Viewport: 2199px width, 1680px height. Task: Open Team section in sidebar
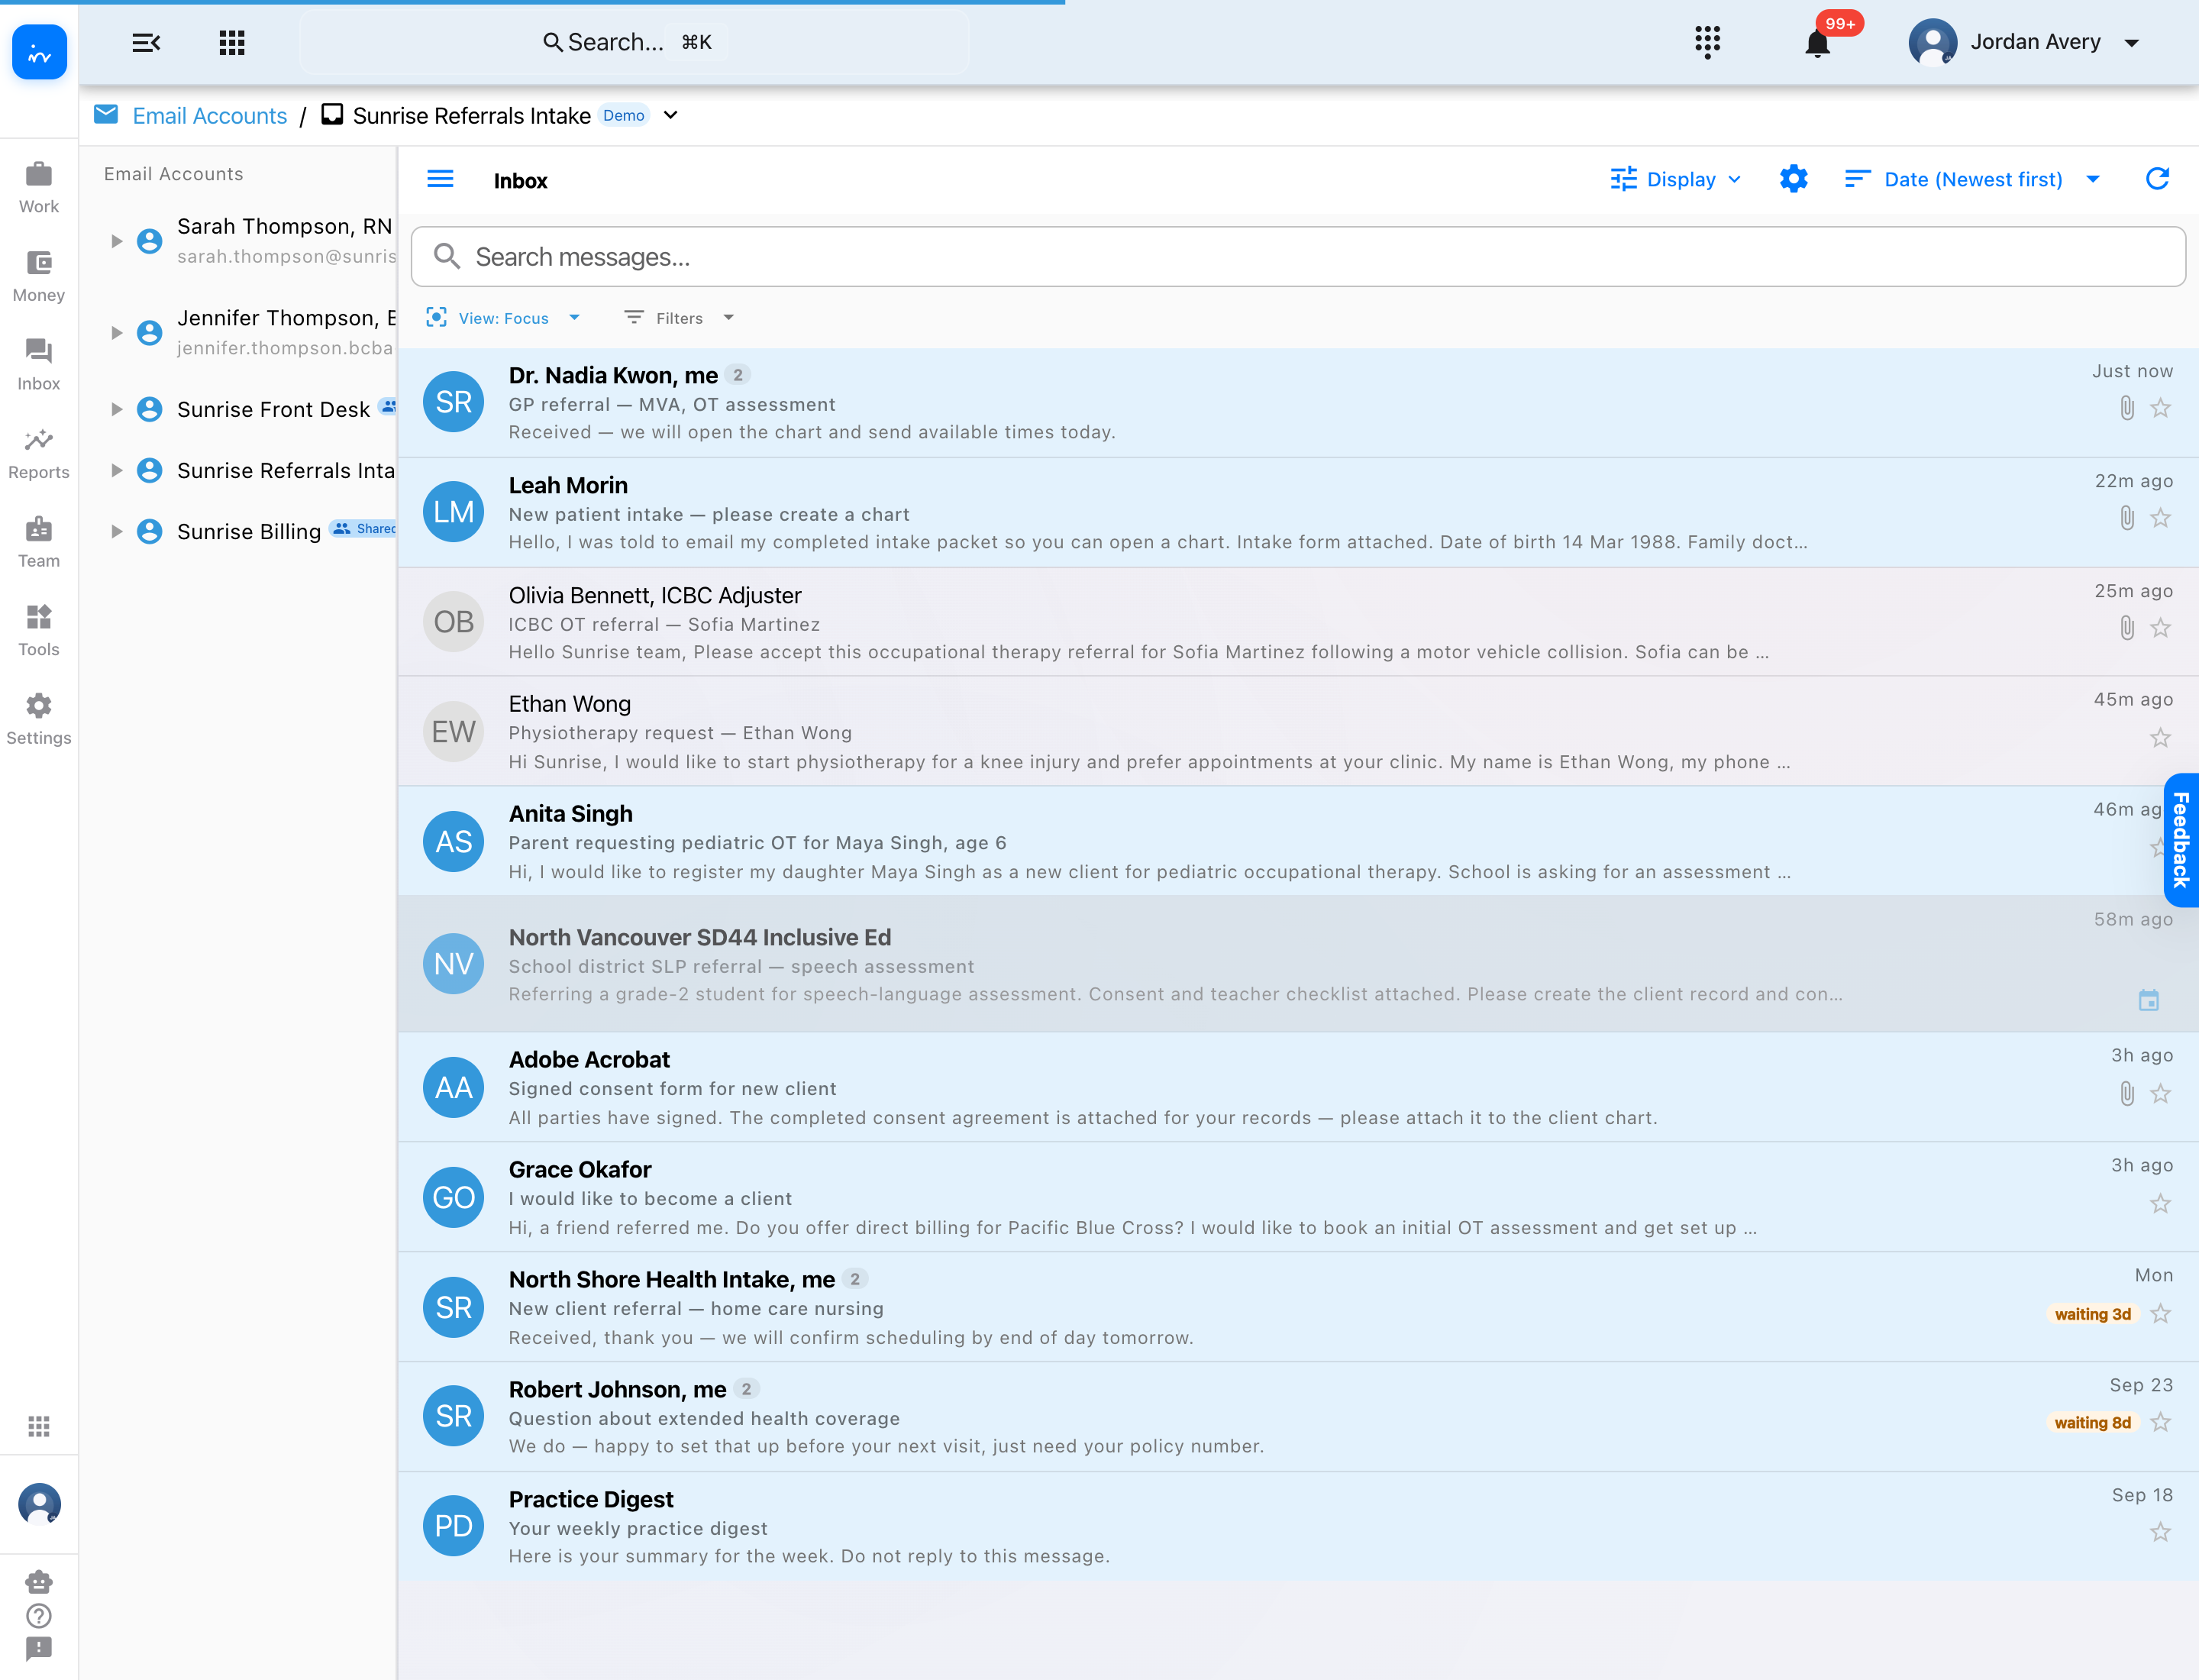(39, 543)
